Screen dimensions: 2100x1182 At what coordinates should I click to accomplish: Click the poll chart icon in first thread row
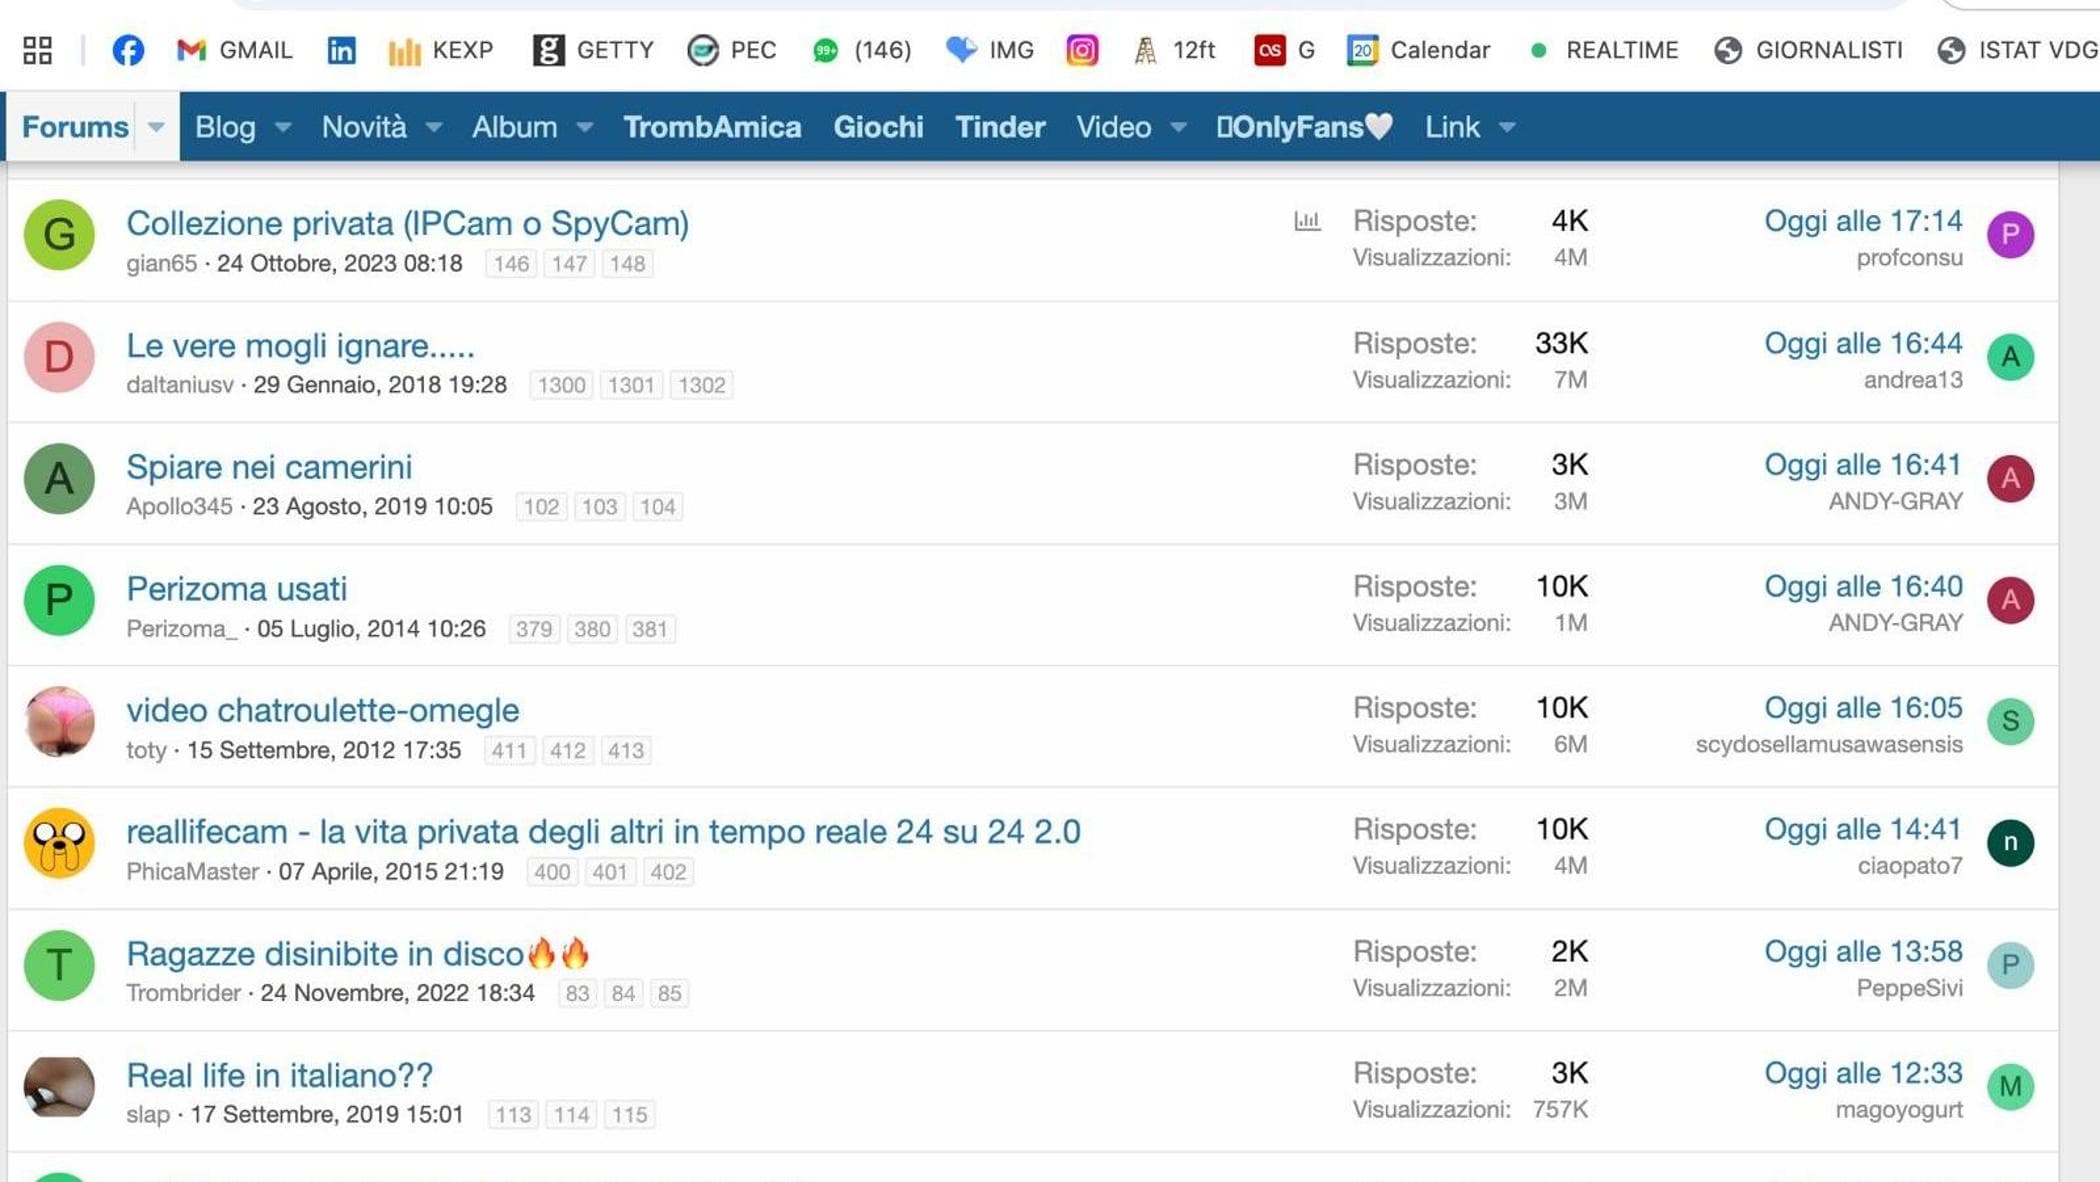pos(1307,221)
